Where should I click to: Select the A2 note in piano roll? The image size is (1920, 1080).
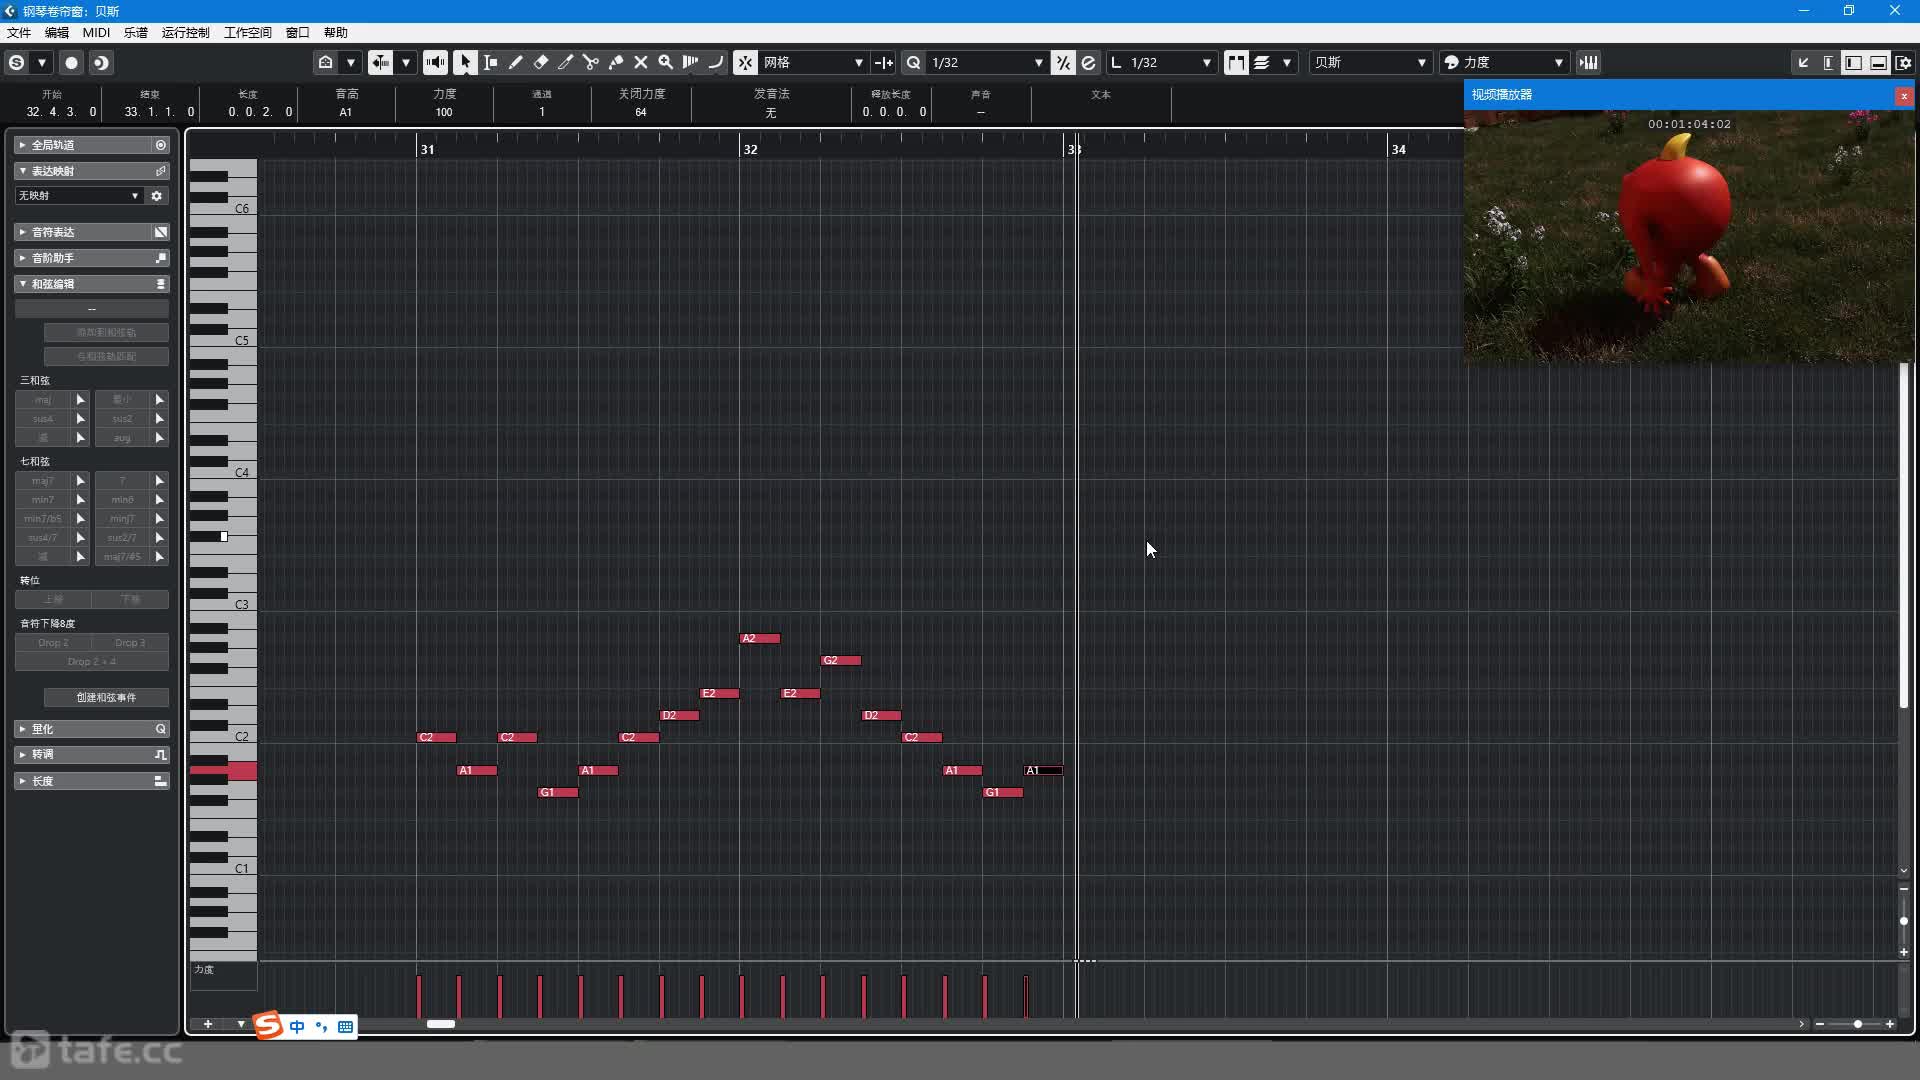760,638
